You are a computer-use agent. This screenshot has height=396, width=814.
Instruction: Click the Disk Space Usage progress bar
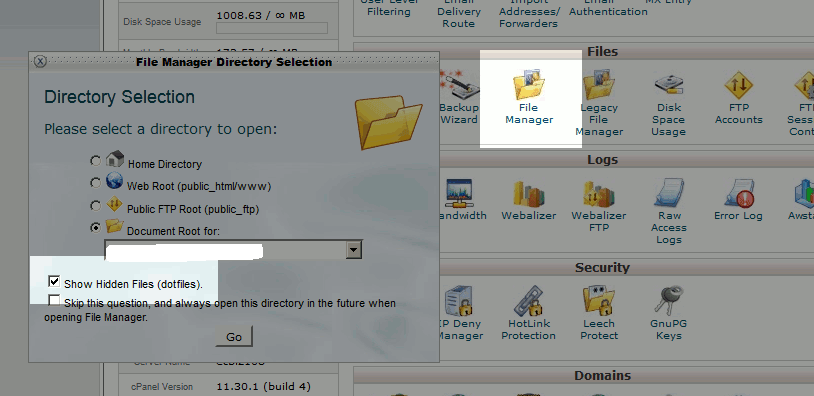click(x=272, y=28)
